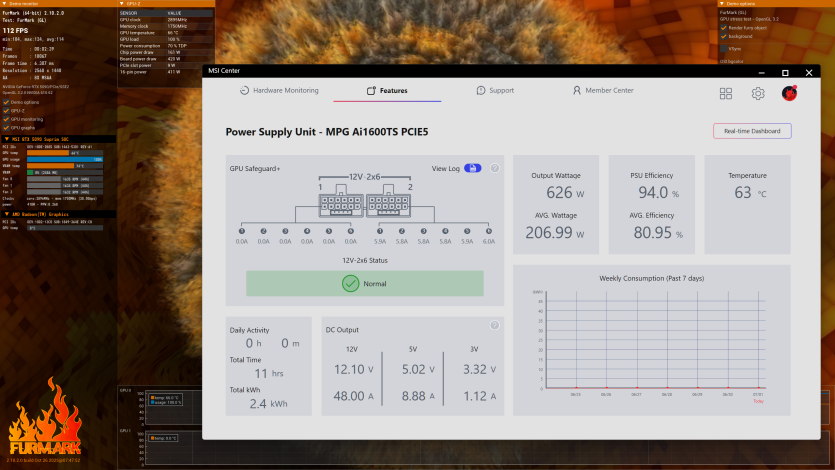Click the Temperature value 63 °C
This screenshot has height=470, width=835.
click(x=750, y=193)
